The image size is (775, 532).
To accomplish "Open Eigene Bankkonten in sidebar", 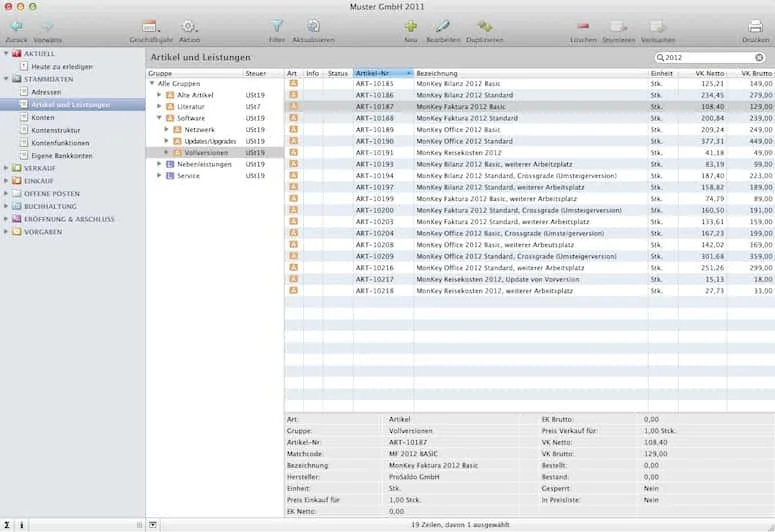I will tap(62, 156).
